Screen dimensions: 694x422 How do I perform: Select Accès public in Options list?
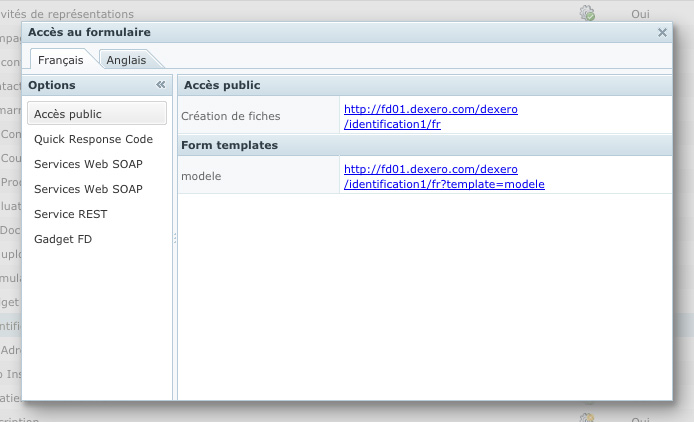(x=97, y=114)
